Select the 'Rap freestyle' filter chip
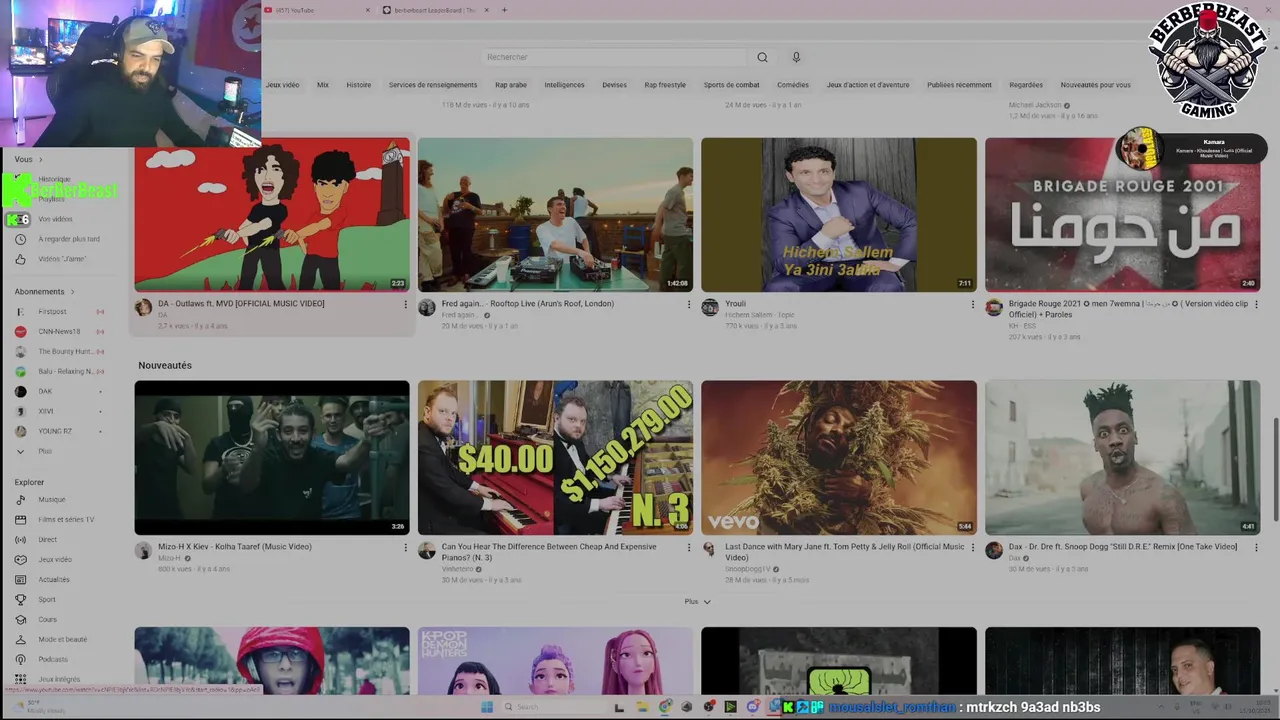Viewport: 1280px width, 720px height. (665, 85)
